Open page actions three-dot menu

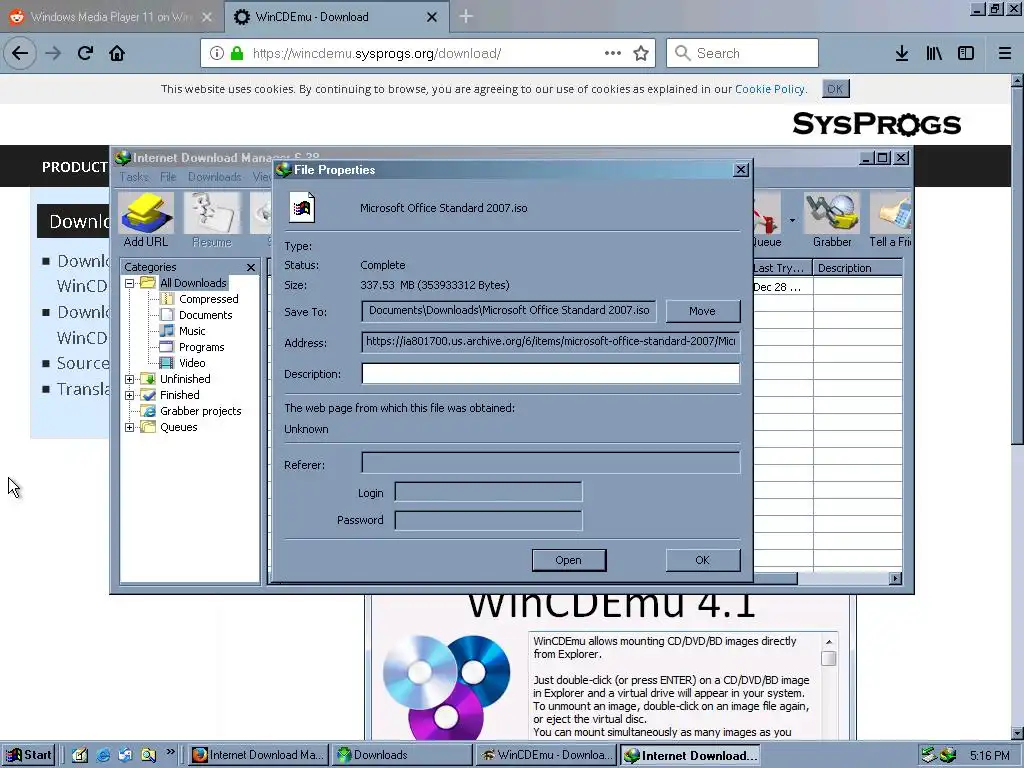613,53
